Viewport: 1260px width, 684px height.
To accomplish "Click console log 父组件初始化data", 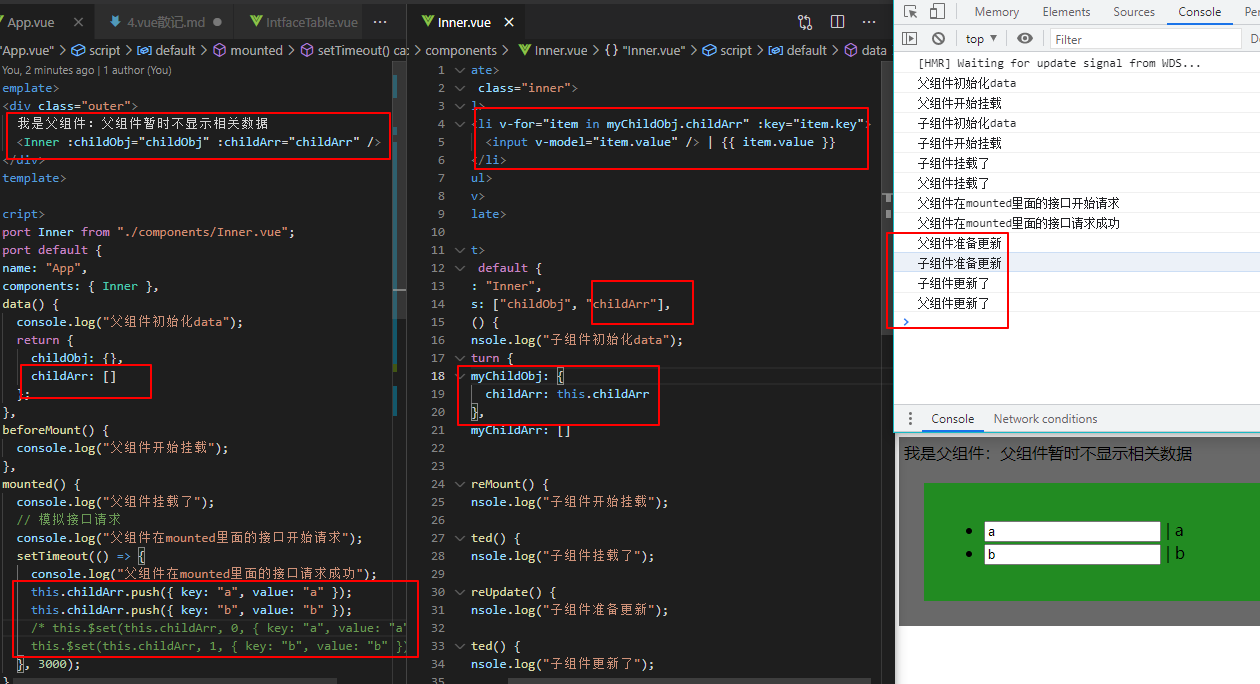I will tap(966, 83).
